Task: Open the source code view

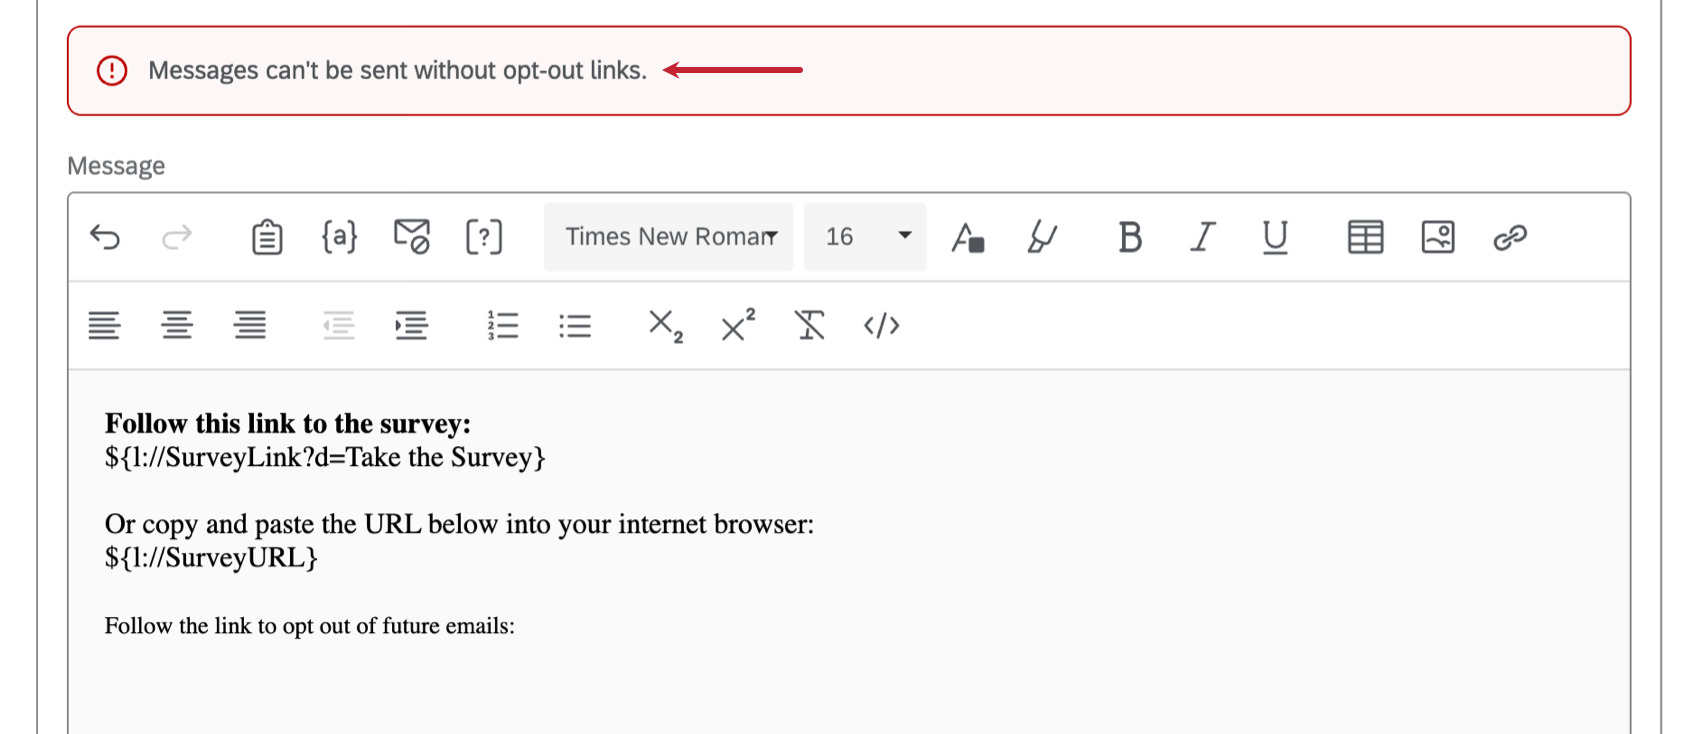Action: tap(882, 325)
